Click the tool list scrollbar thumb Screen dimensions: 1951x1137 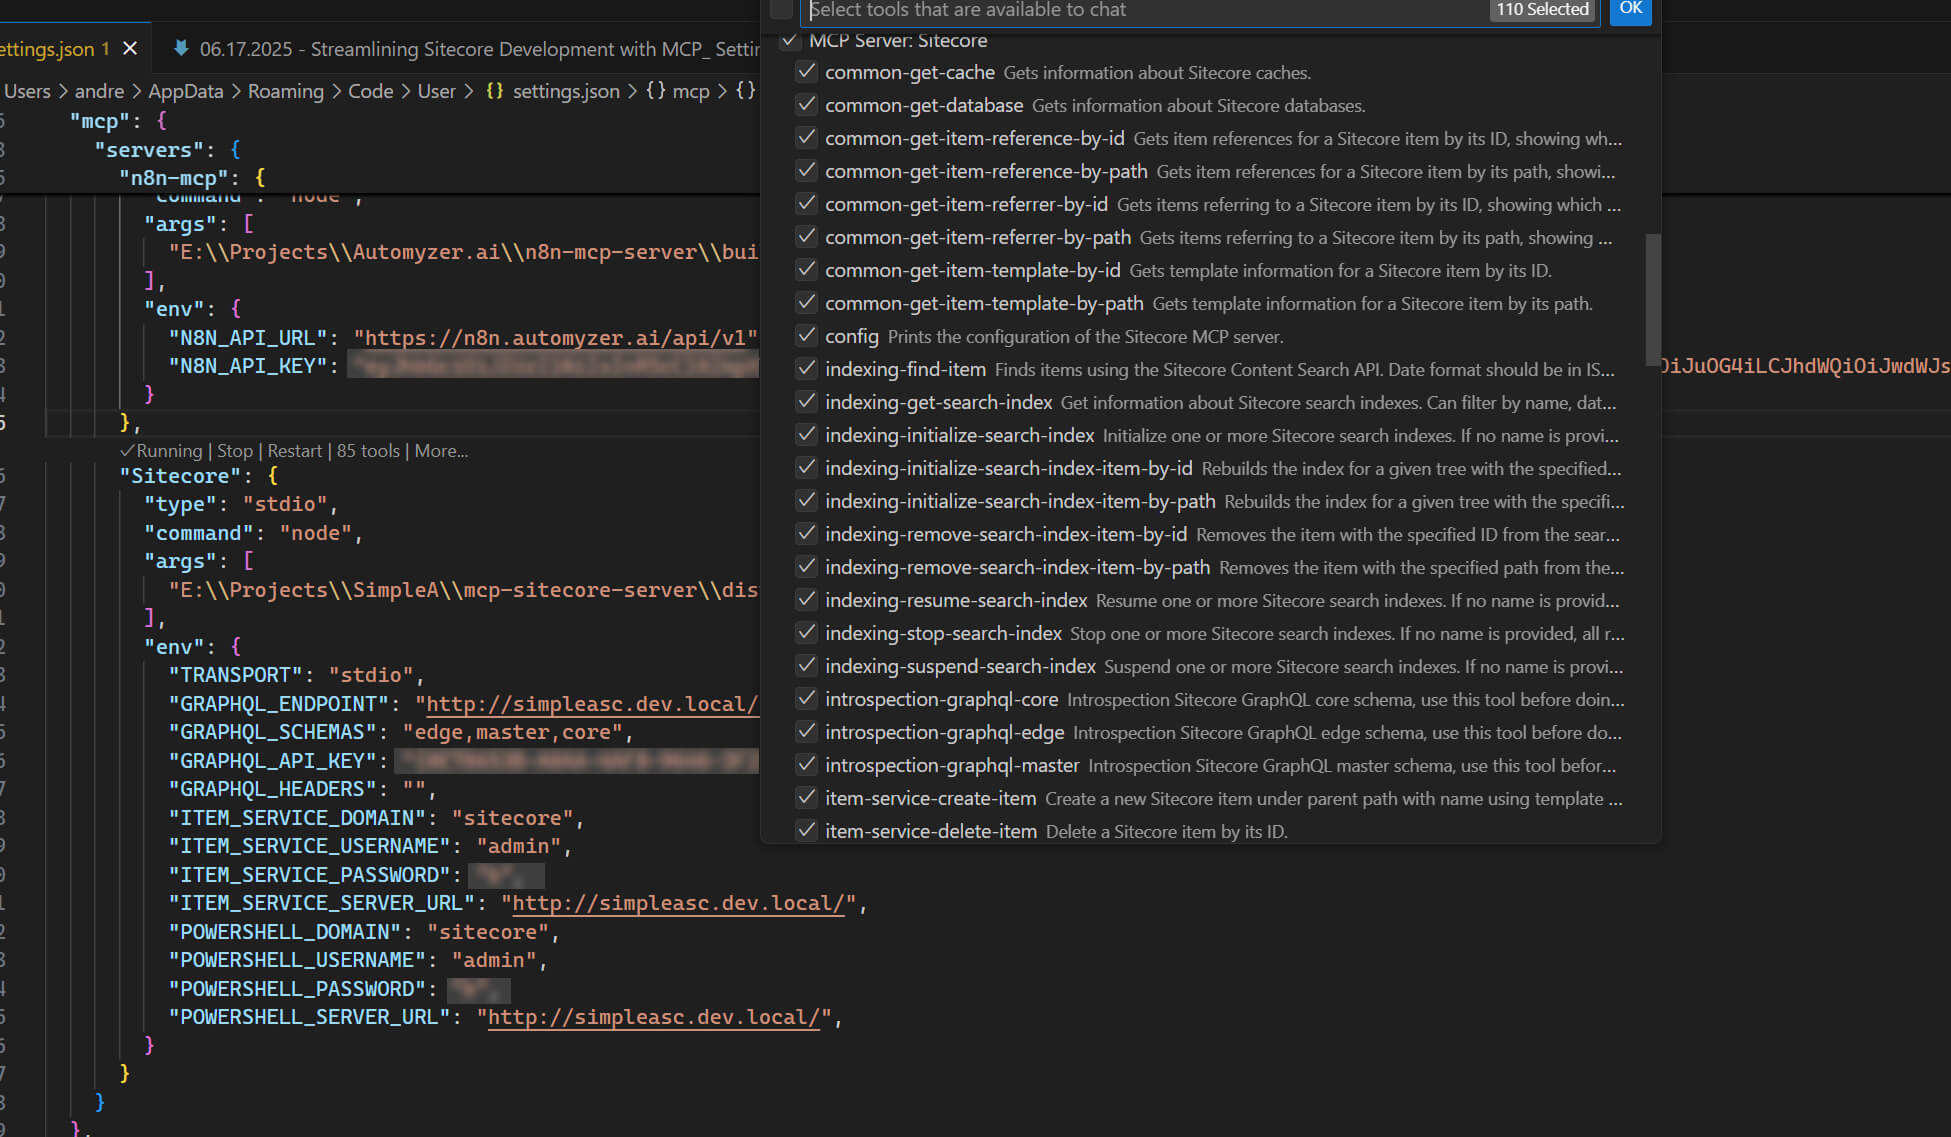point(1653,300)
